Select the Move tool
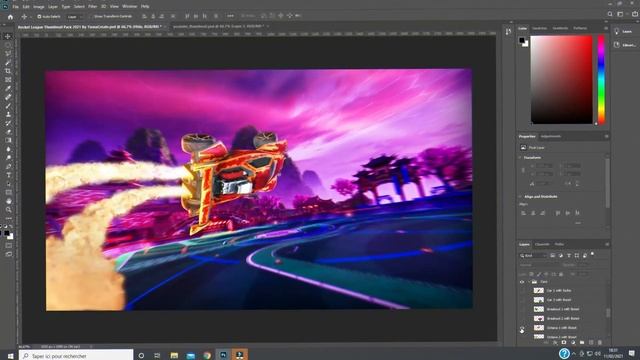640x360 pixels. tap(8, 36)
